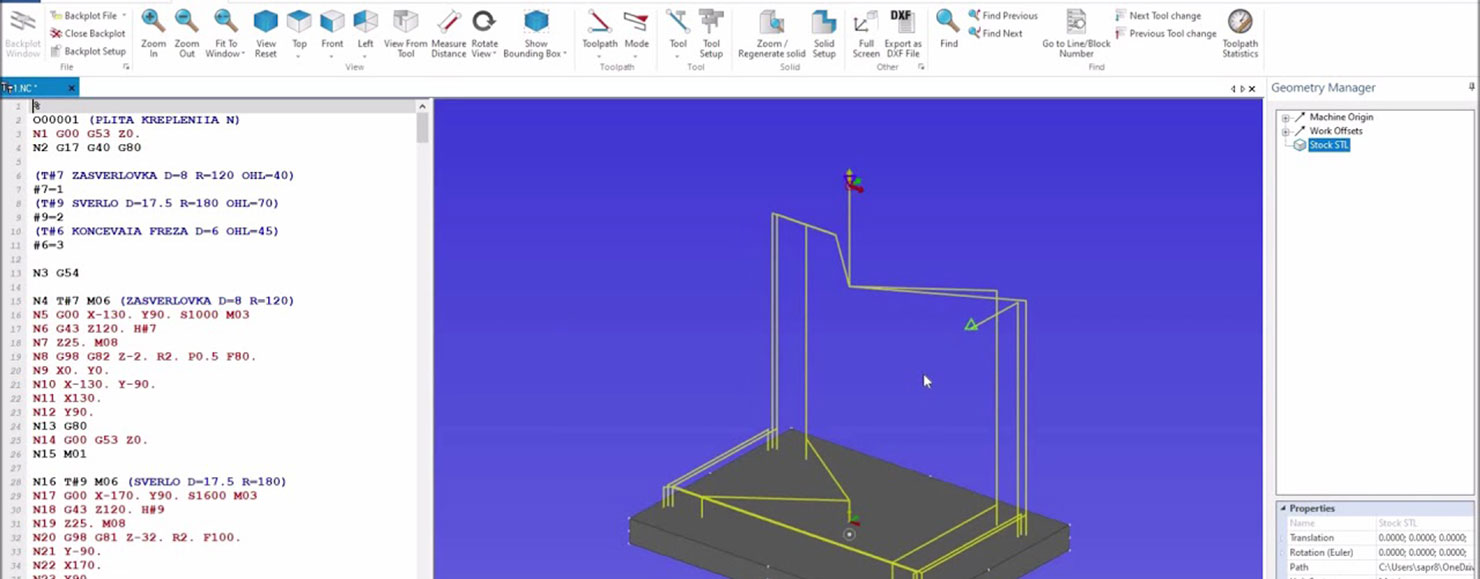Select Stock STL in the geometry tree
1480x579 pixels.
pos(1328,145)
